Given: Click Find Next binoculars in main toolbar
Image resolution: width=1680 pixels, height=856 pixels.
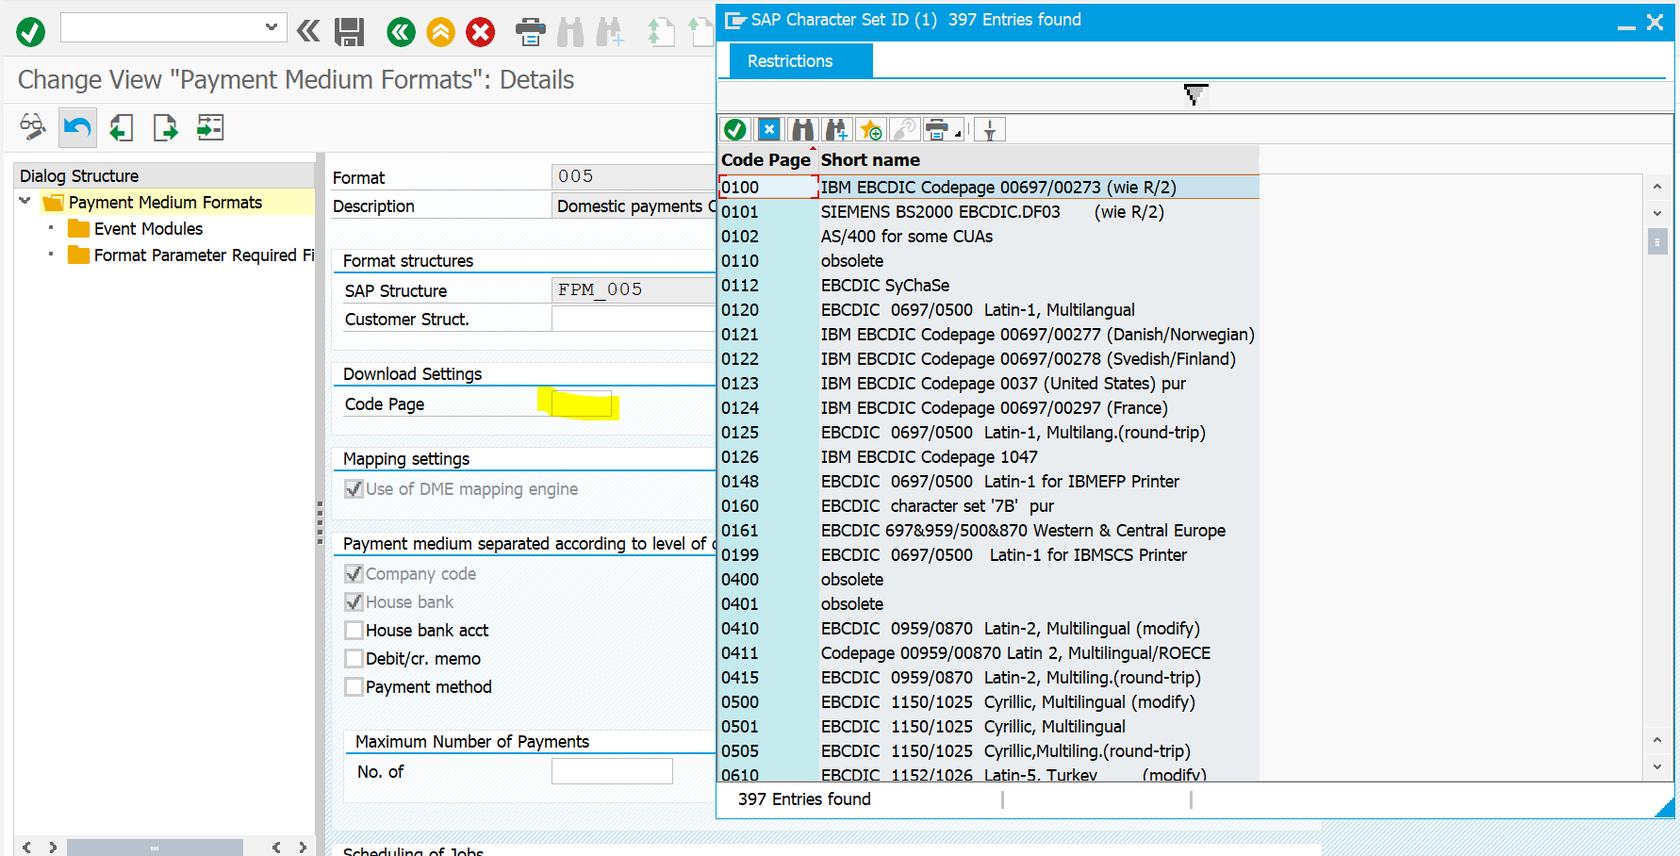Looking at the screenshot, I should click(610, 32).
